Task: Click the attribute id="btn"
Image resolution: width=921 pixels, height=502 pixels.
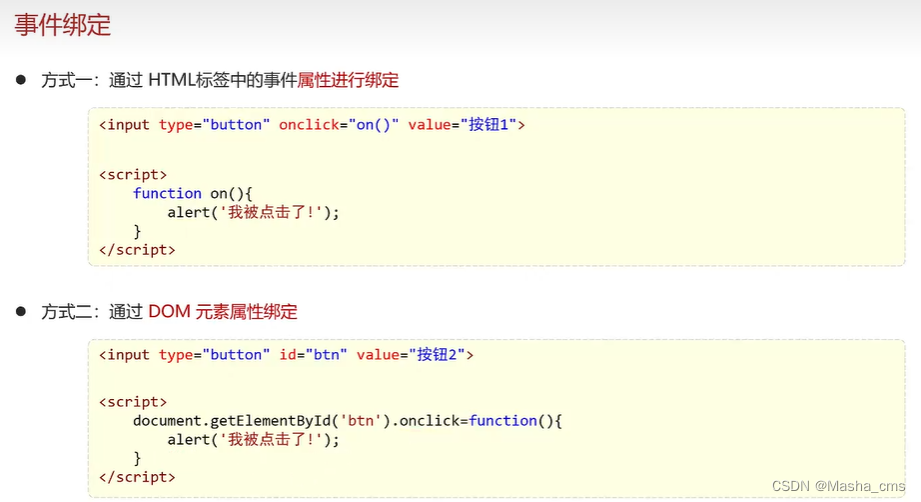Action: [x=313, y=355]
